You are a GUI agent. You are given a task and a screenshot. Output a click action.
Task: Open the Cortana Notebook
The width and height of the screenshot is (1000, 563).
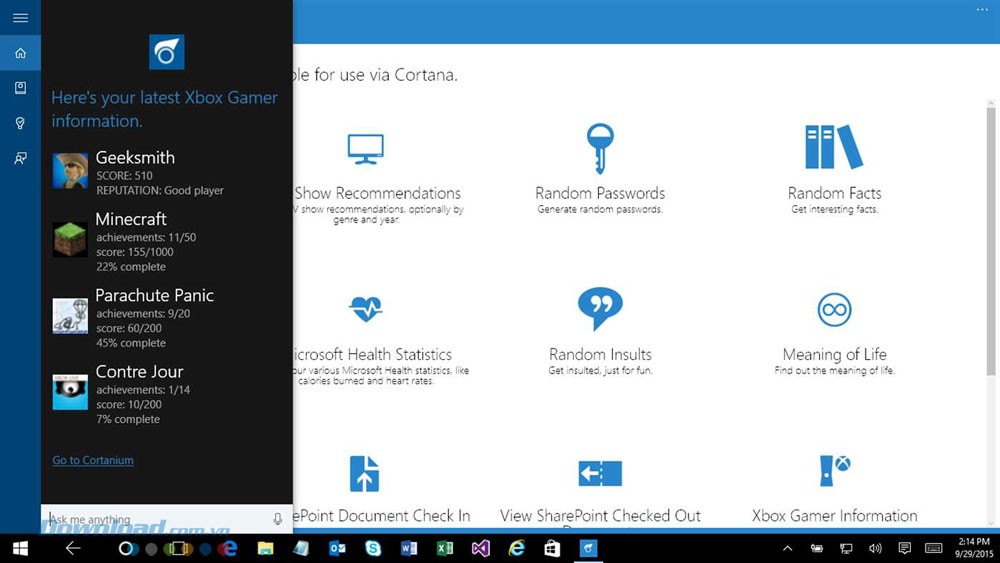20,88
